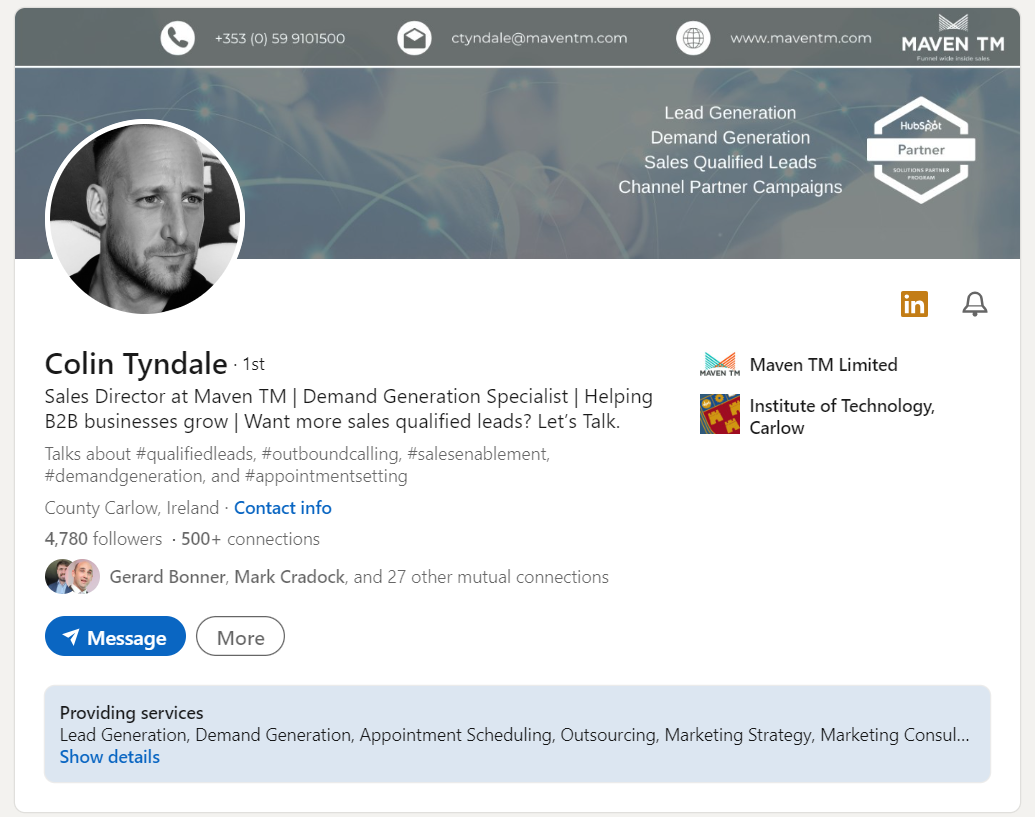The image size is (1035, 817).
Task: Click the Sales Director headline text
Action: point(349,408)
